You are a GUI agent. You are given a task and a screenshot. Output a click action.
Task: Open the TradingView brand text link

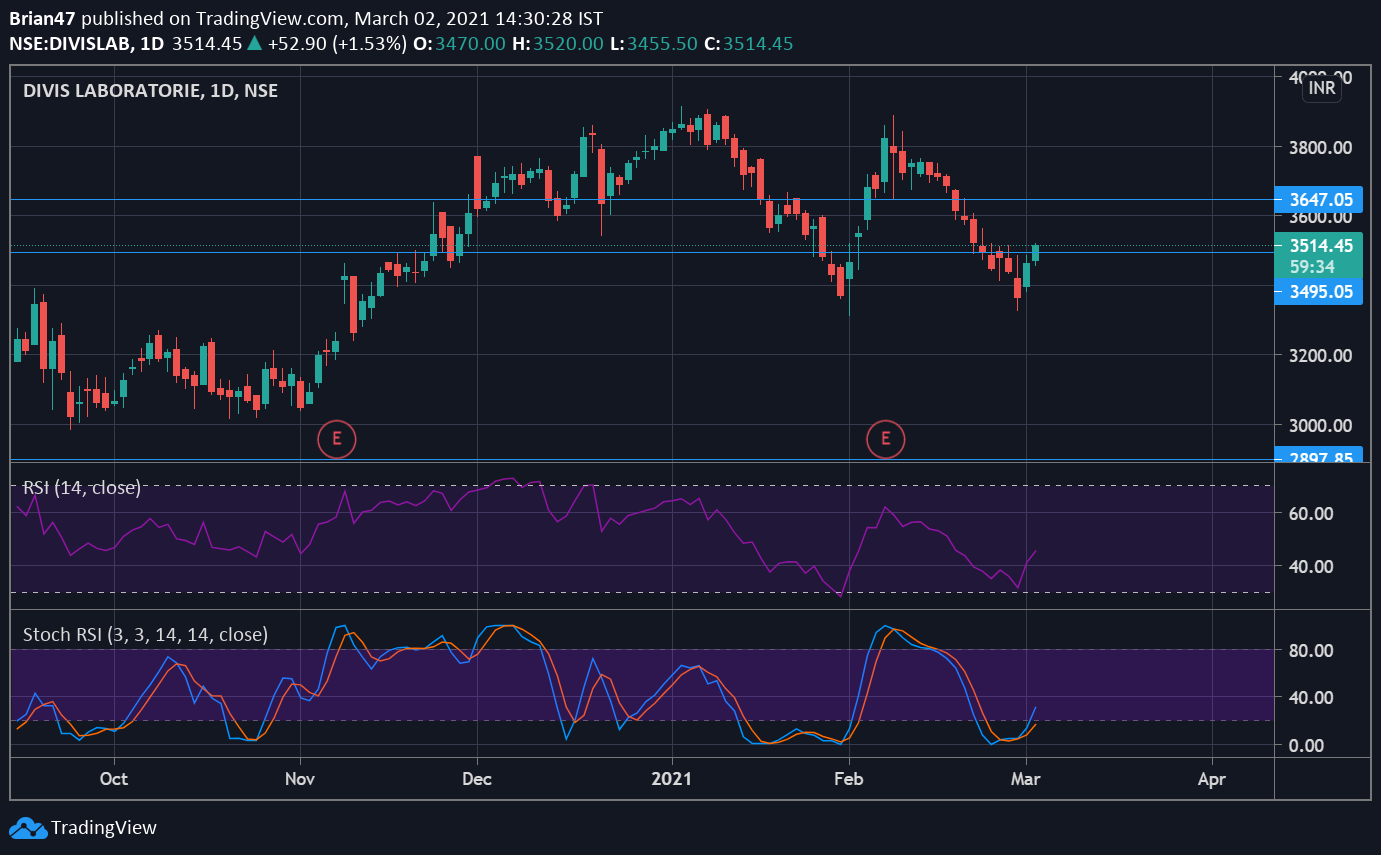pos(104,827)
